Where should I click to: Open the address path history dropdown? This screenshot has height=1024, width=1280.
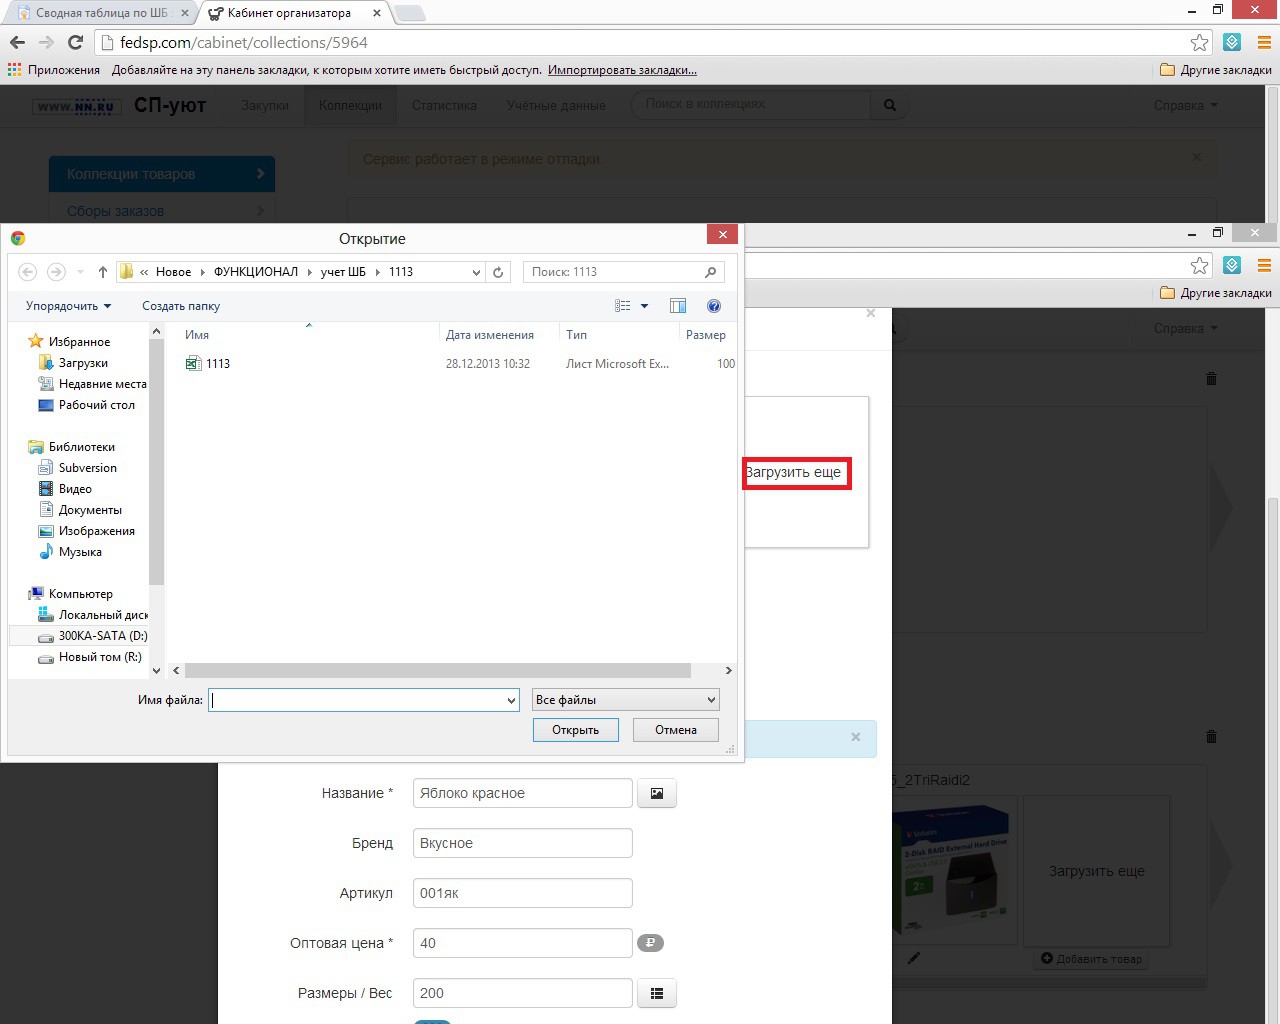pyautogui.click(x=476, y=272)
